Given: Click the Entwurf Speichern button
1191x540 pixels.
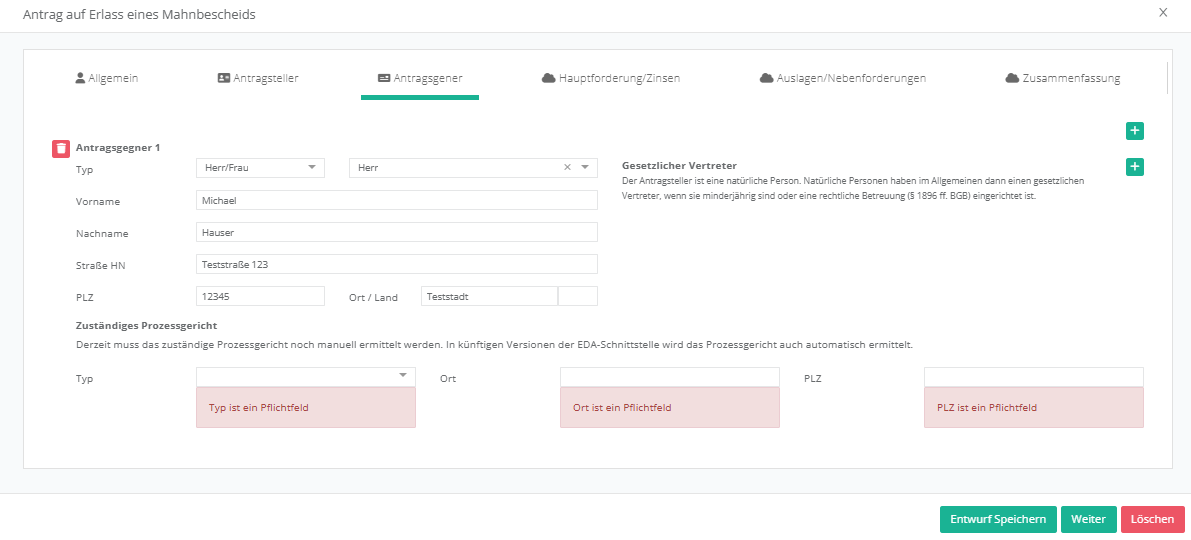Looking at the screenshot, I should click(x=997, y=519).
